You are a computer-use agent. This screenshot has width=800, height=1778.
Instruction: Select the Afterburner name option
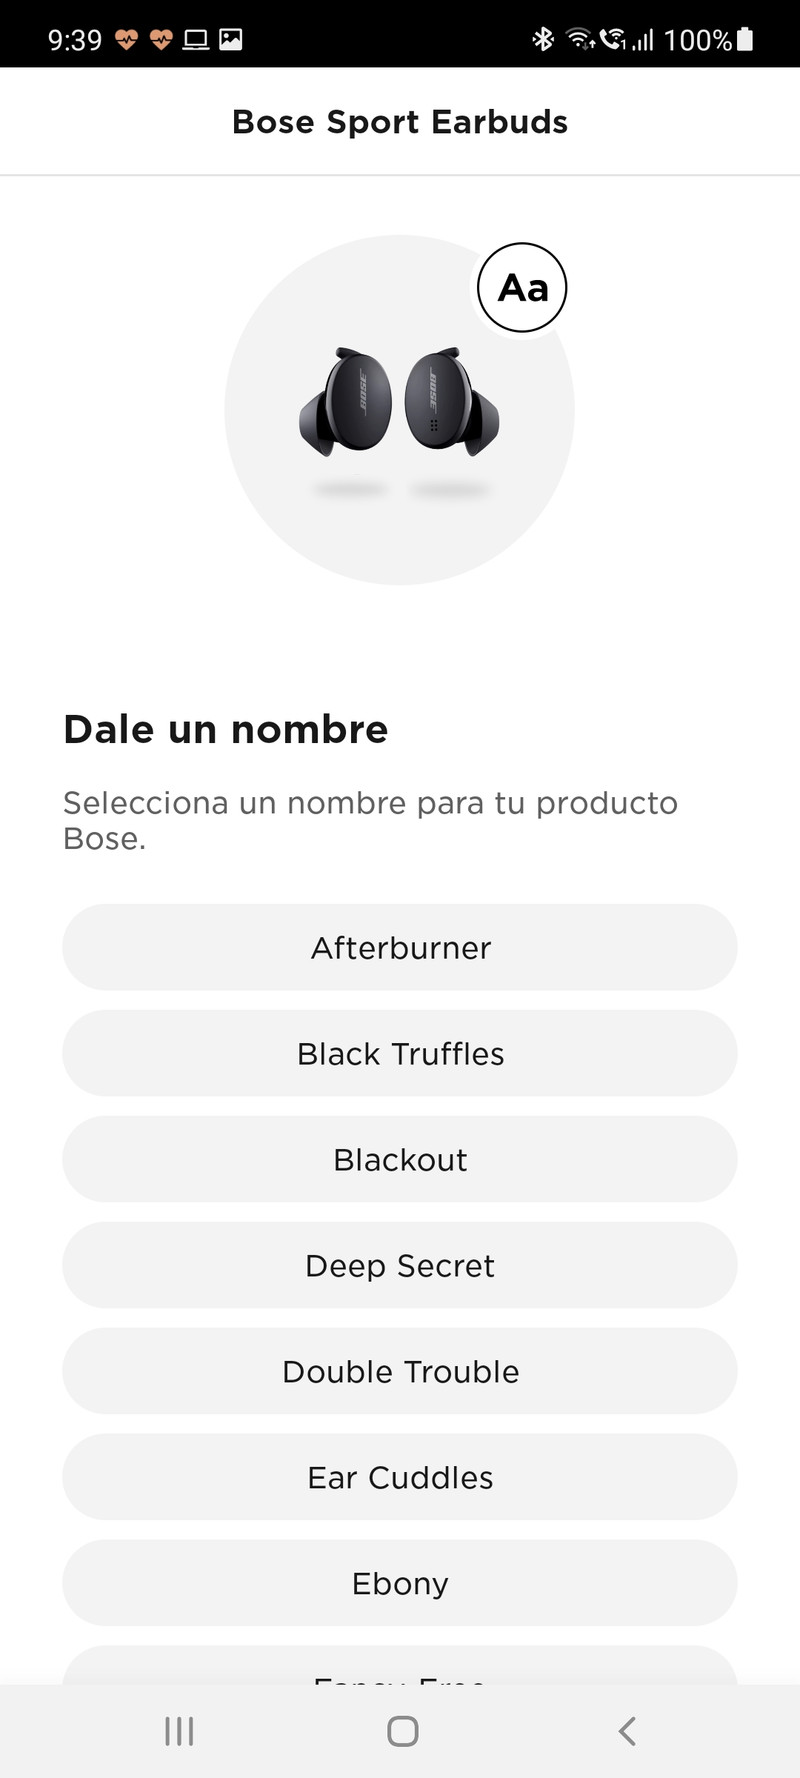pos(400,947)
